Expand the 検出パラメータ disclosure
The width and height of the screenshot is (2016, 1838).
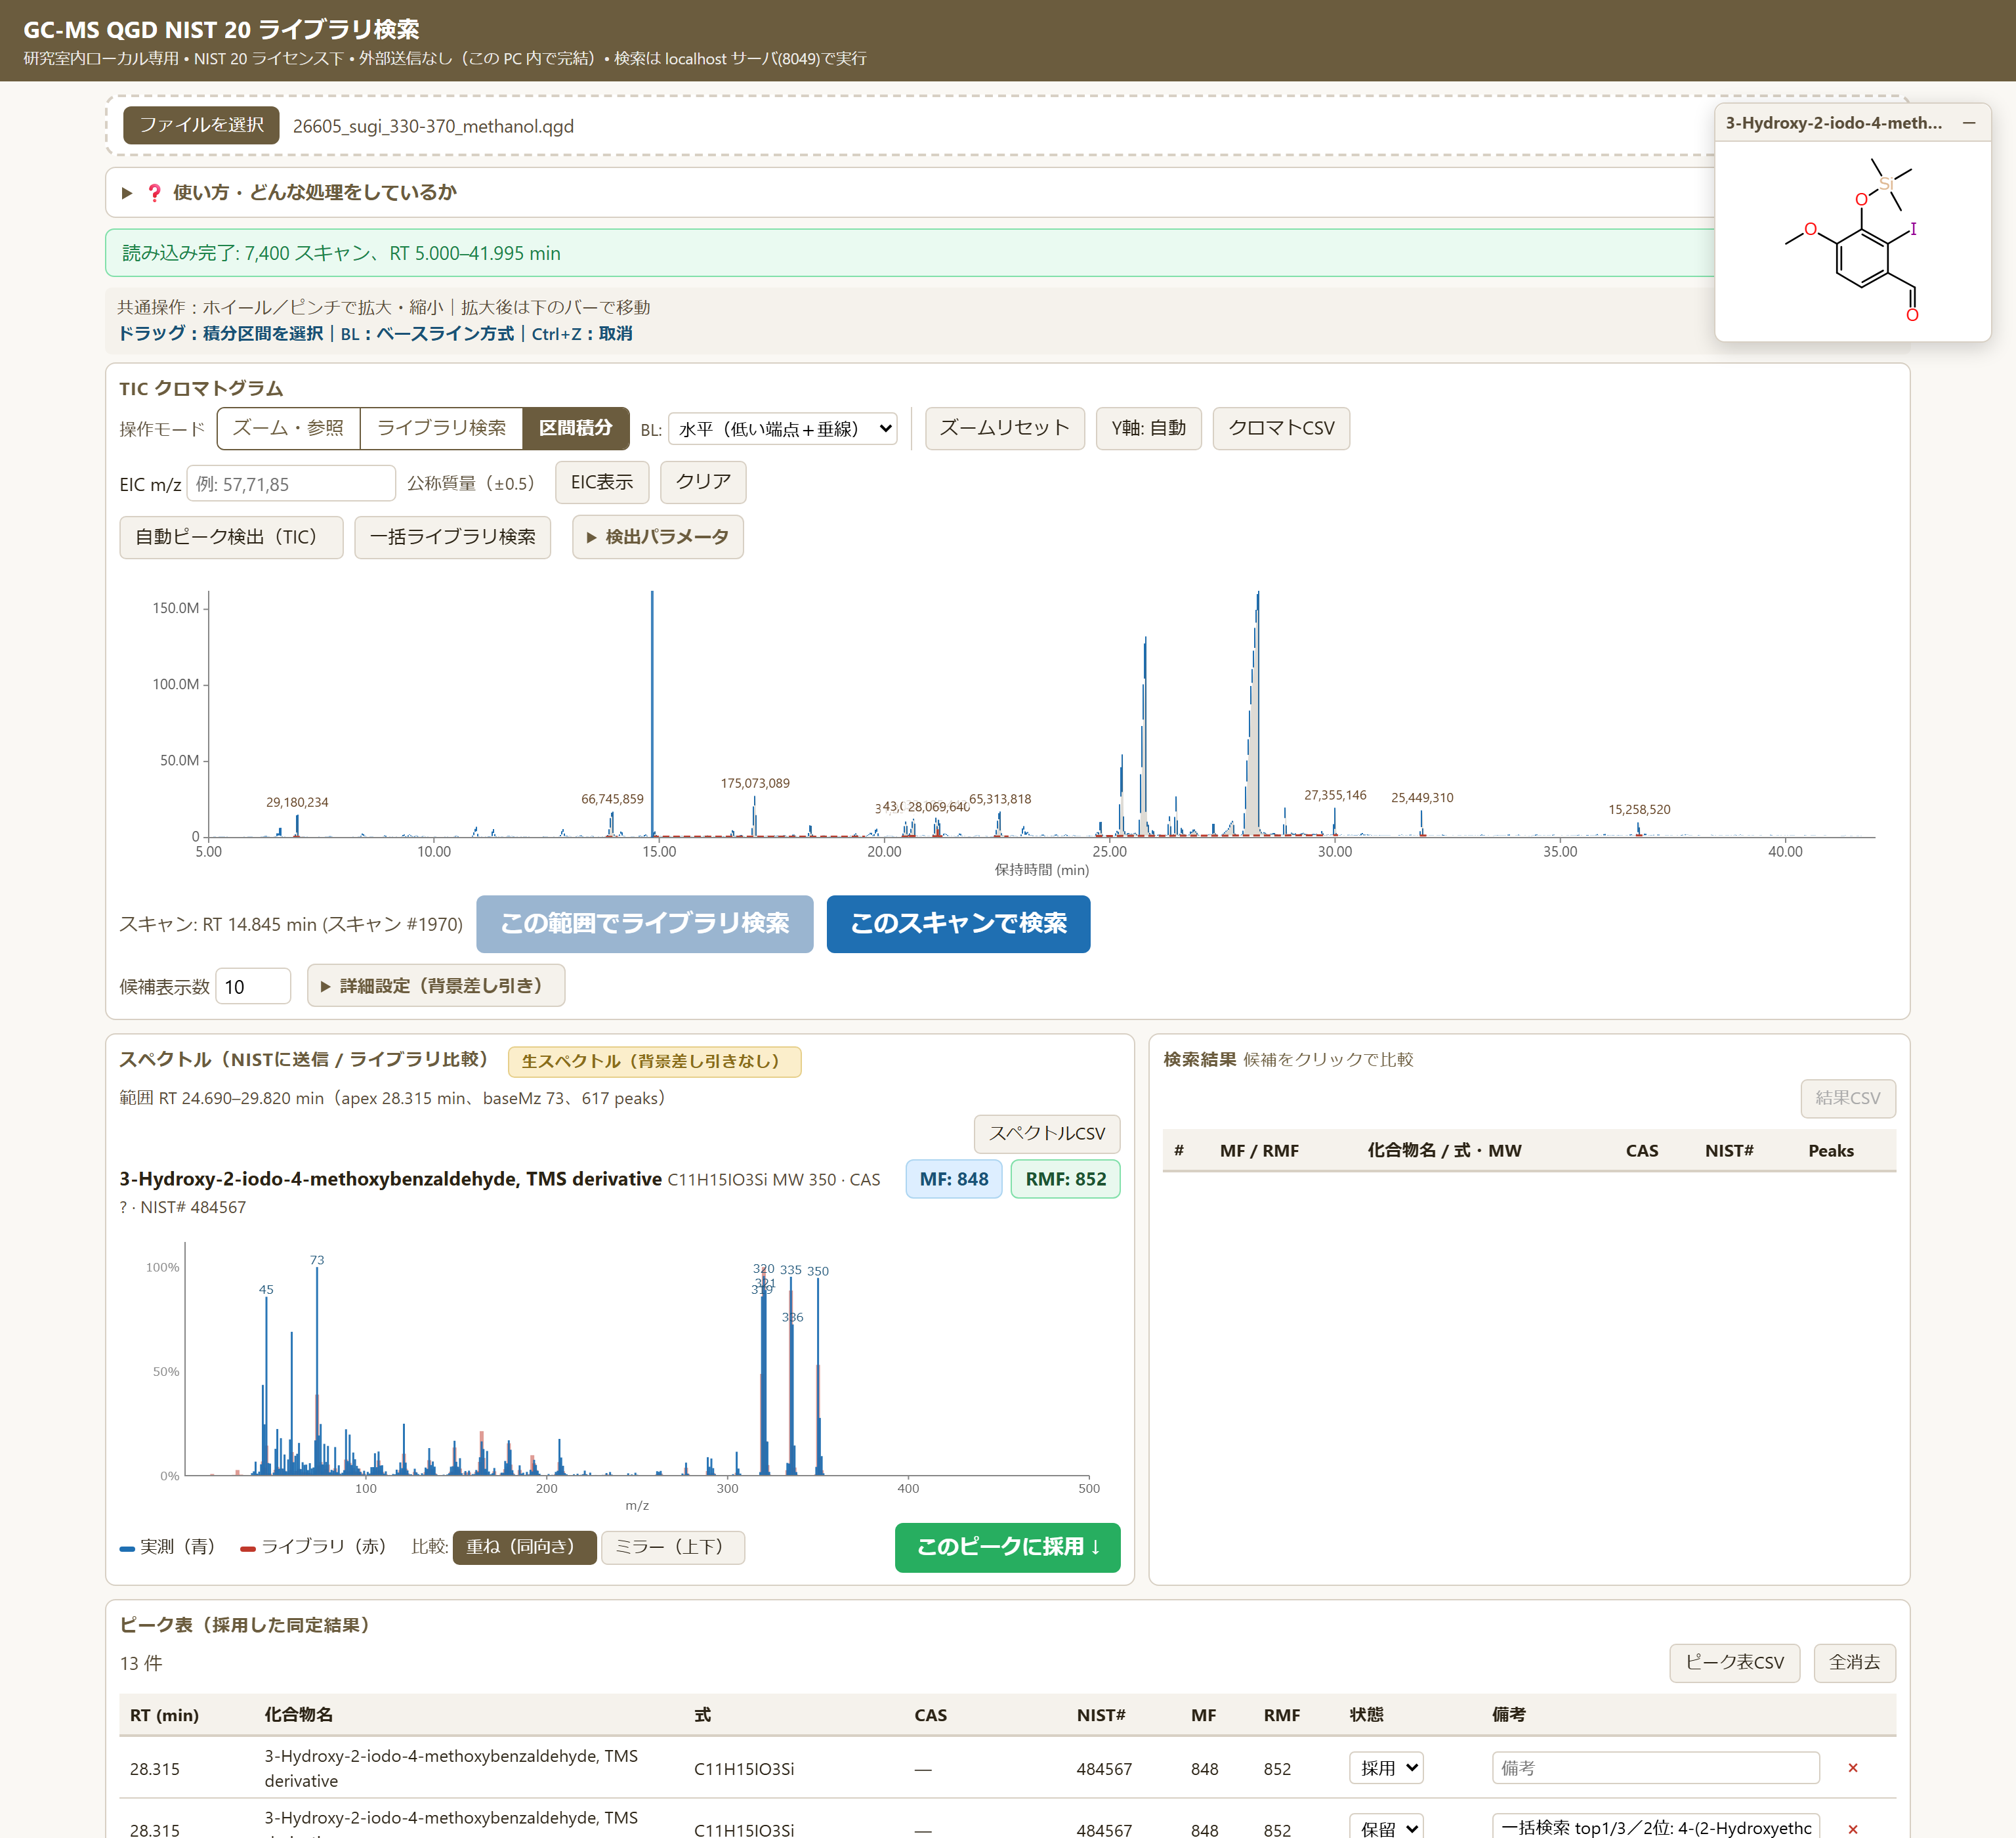tap(657, 537)
